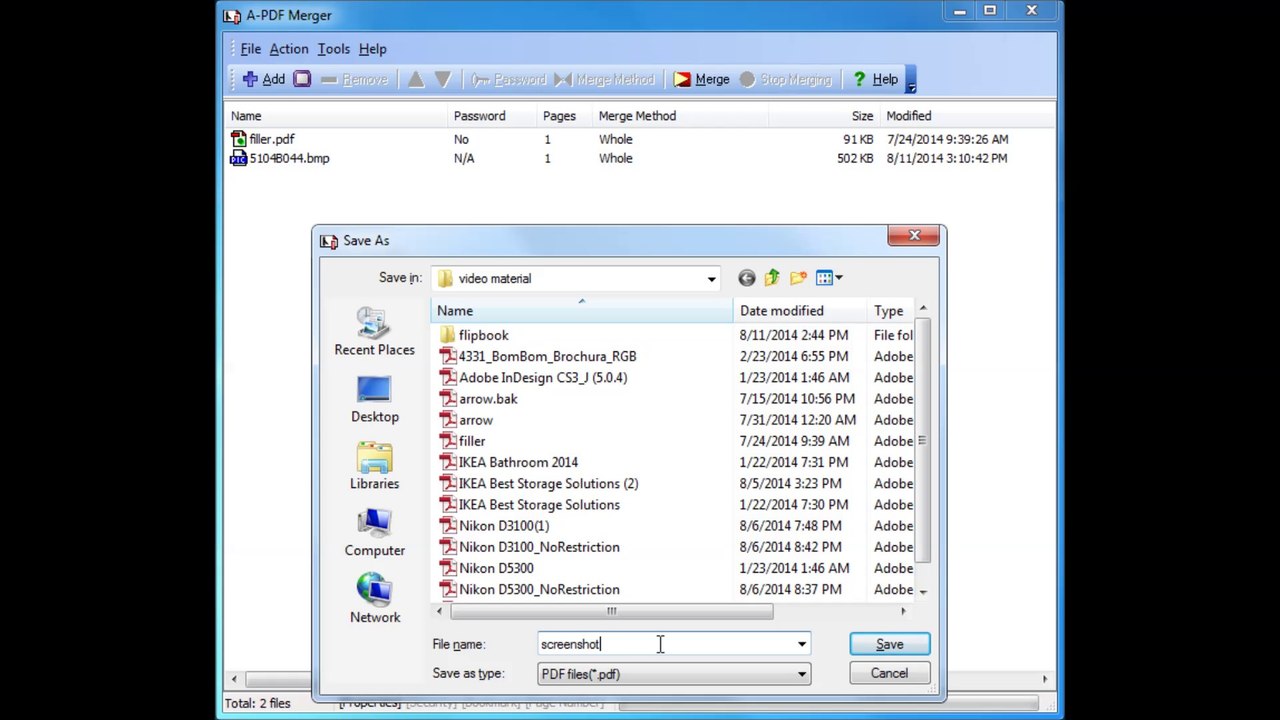Select the Nikon D5300 file

pos(486,568)
